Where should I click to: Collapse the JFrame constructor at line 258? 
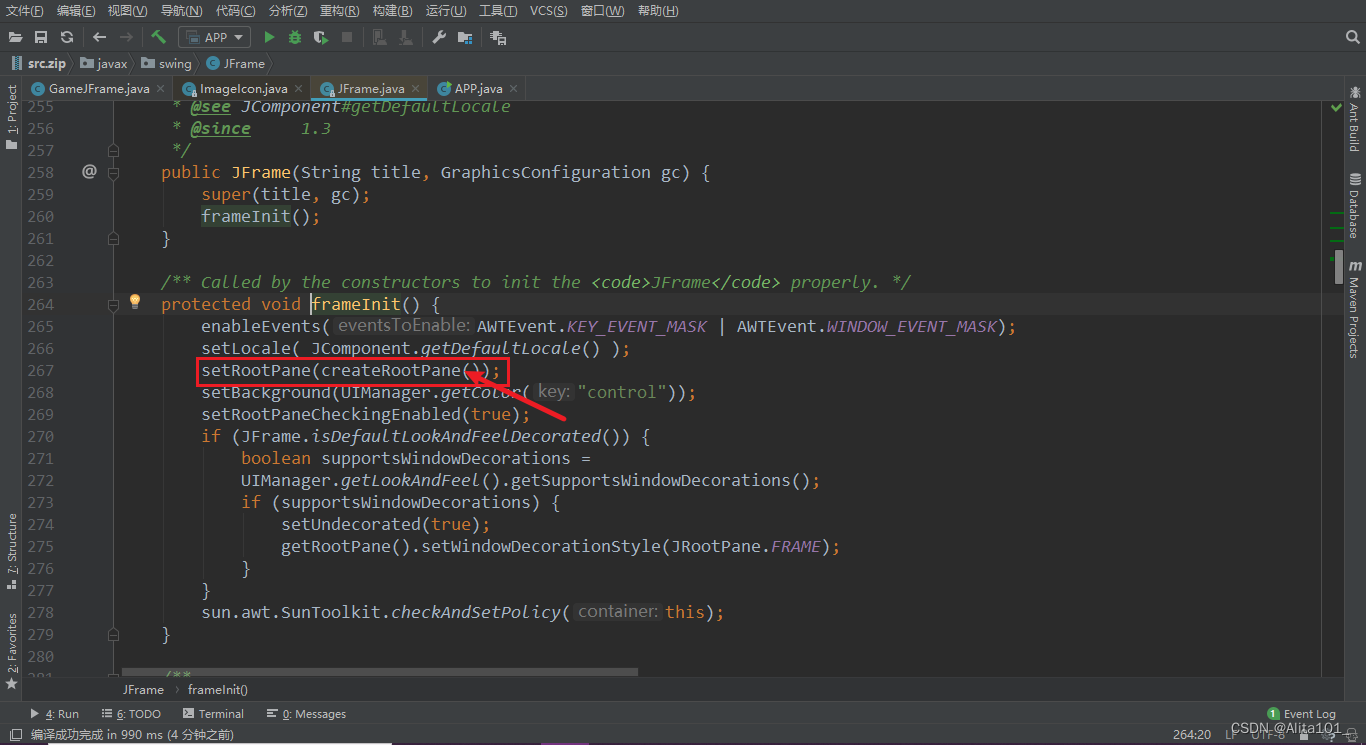[113, 172]
